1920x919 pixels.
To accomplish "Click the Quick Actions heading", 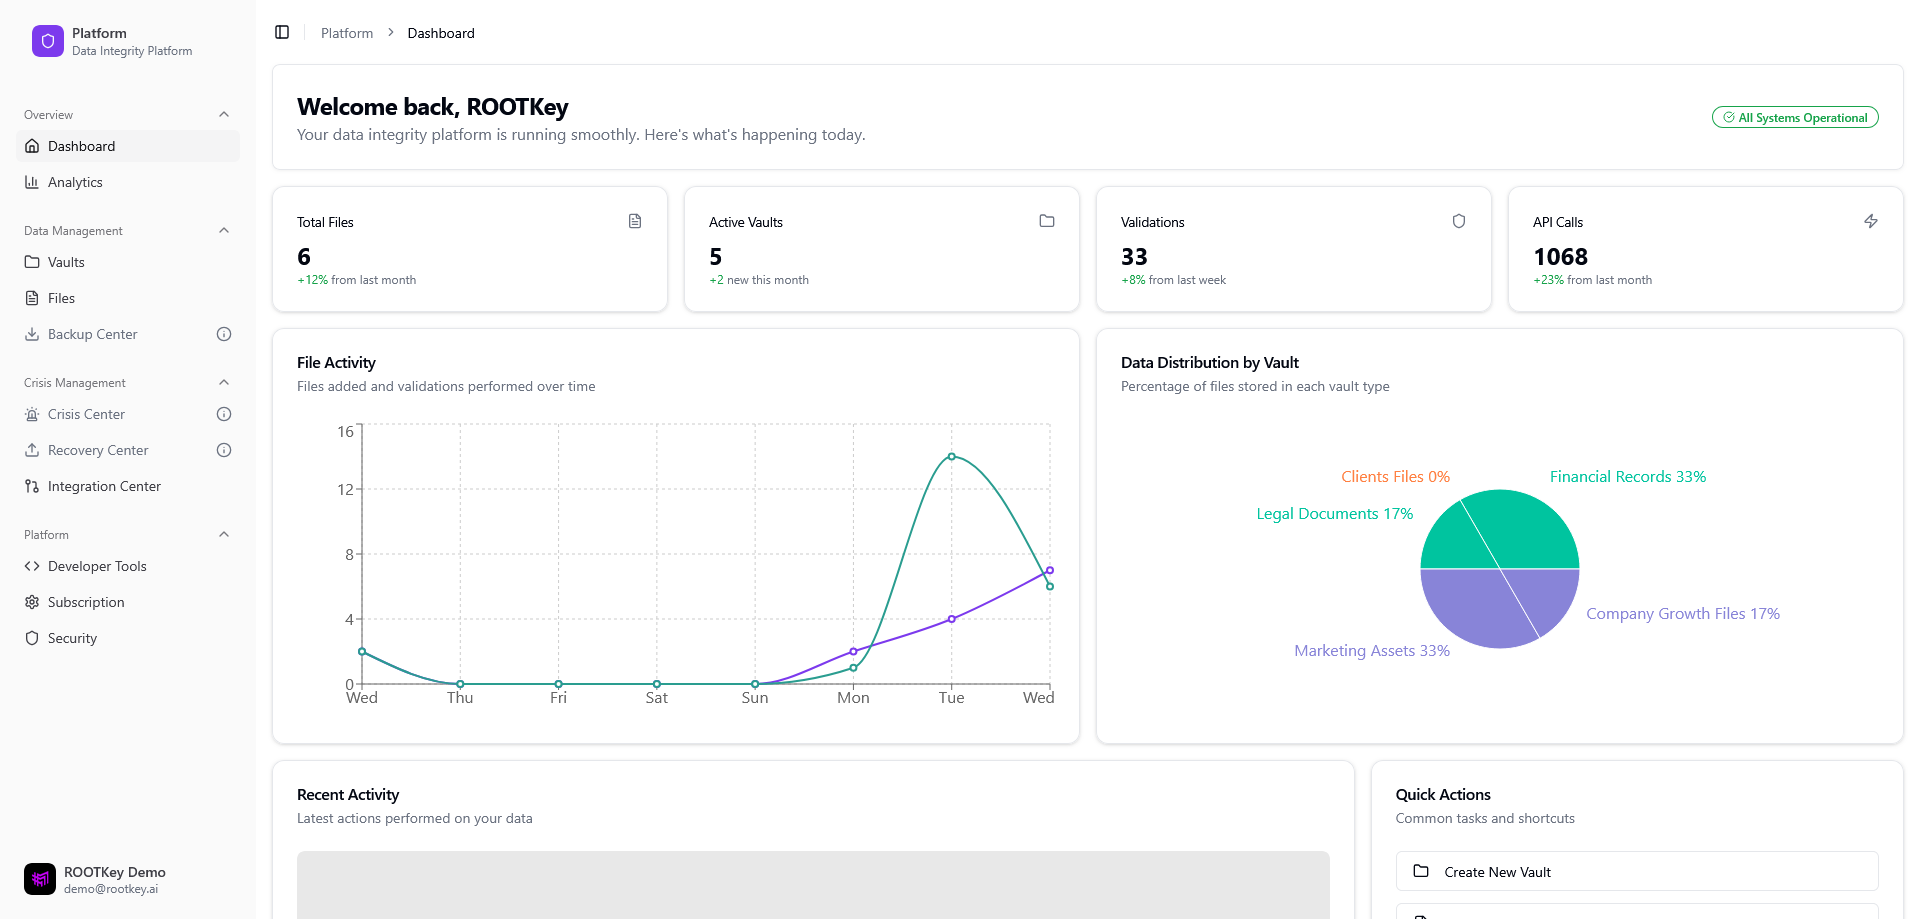I will pyautogui.click(x=1443, y=794).
